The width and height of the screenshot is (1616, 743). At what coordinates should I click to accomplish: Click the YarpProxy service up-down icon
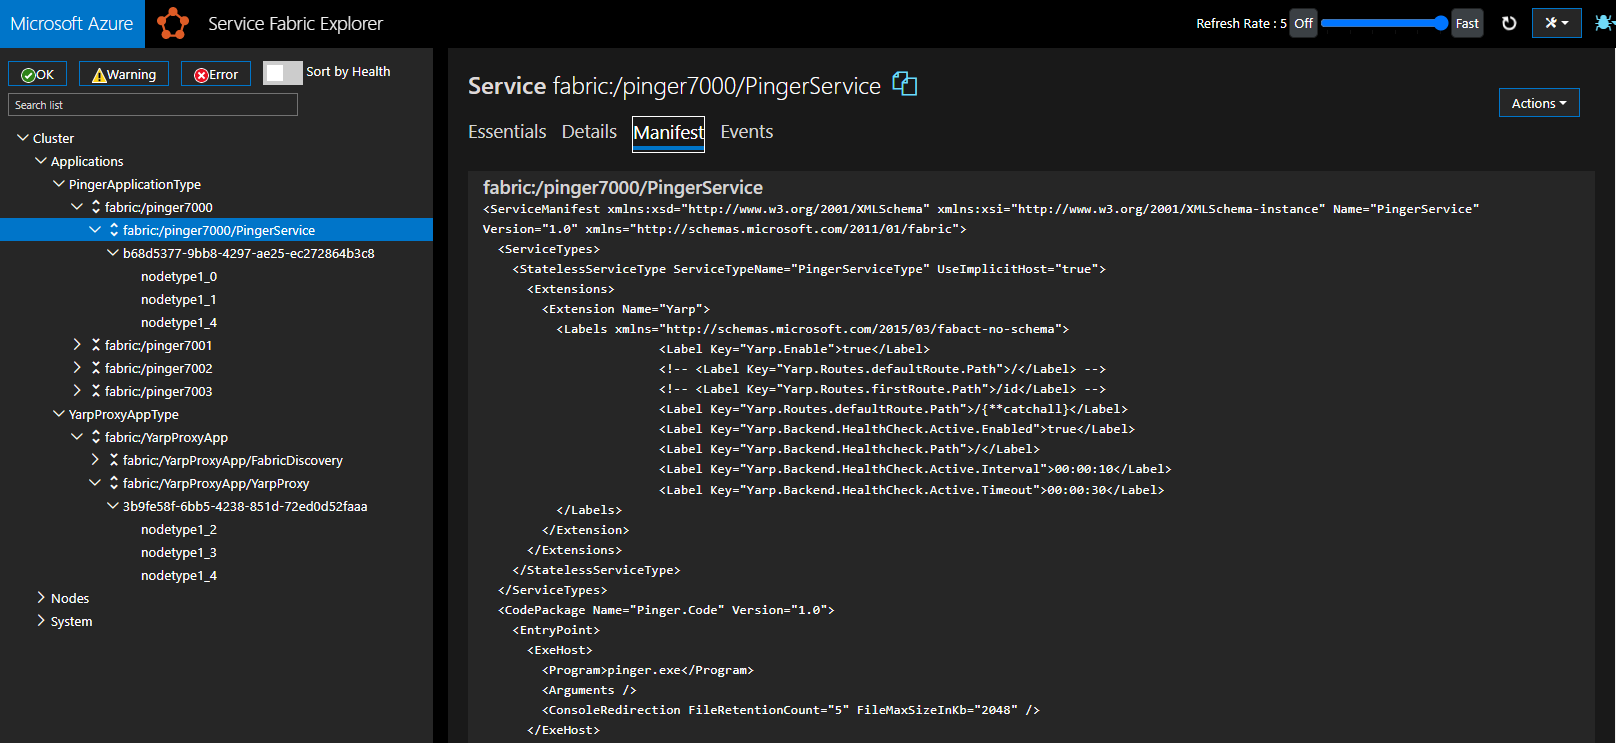(x=114, y=483)
